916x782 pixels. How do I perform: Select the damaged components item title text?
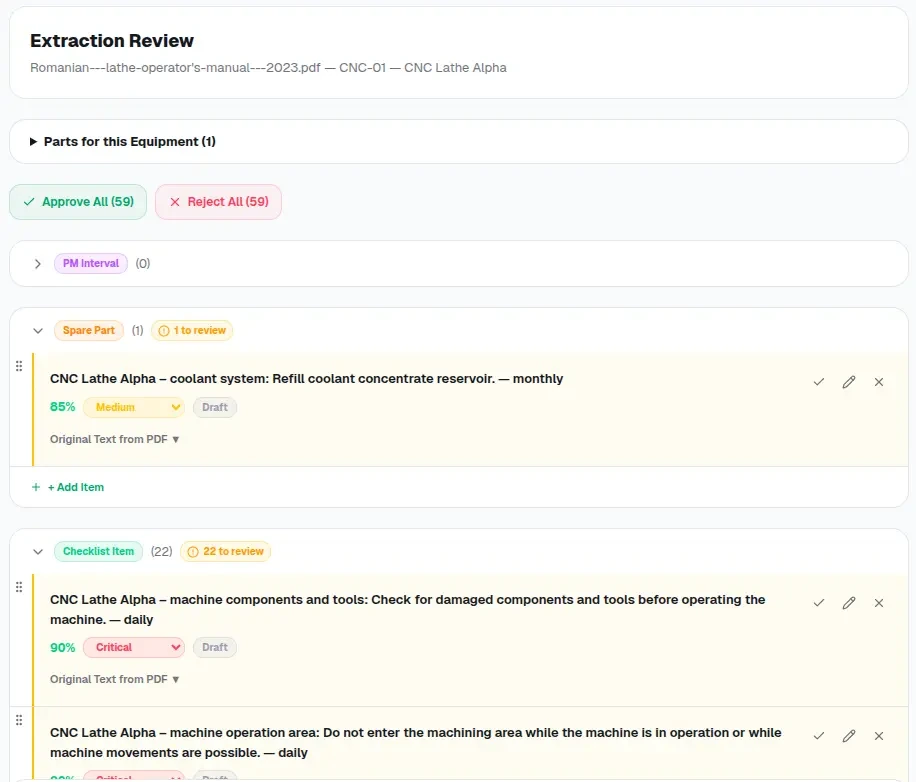pyautogui.click(x=408, y=610)
